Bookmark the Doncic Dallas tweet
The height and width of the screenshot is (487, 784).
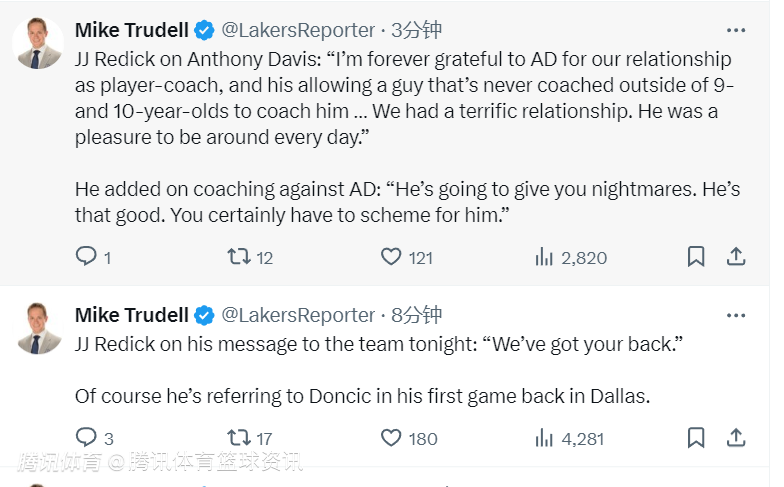point(696,437)
